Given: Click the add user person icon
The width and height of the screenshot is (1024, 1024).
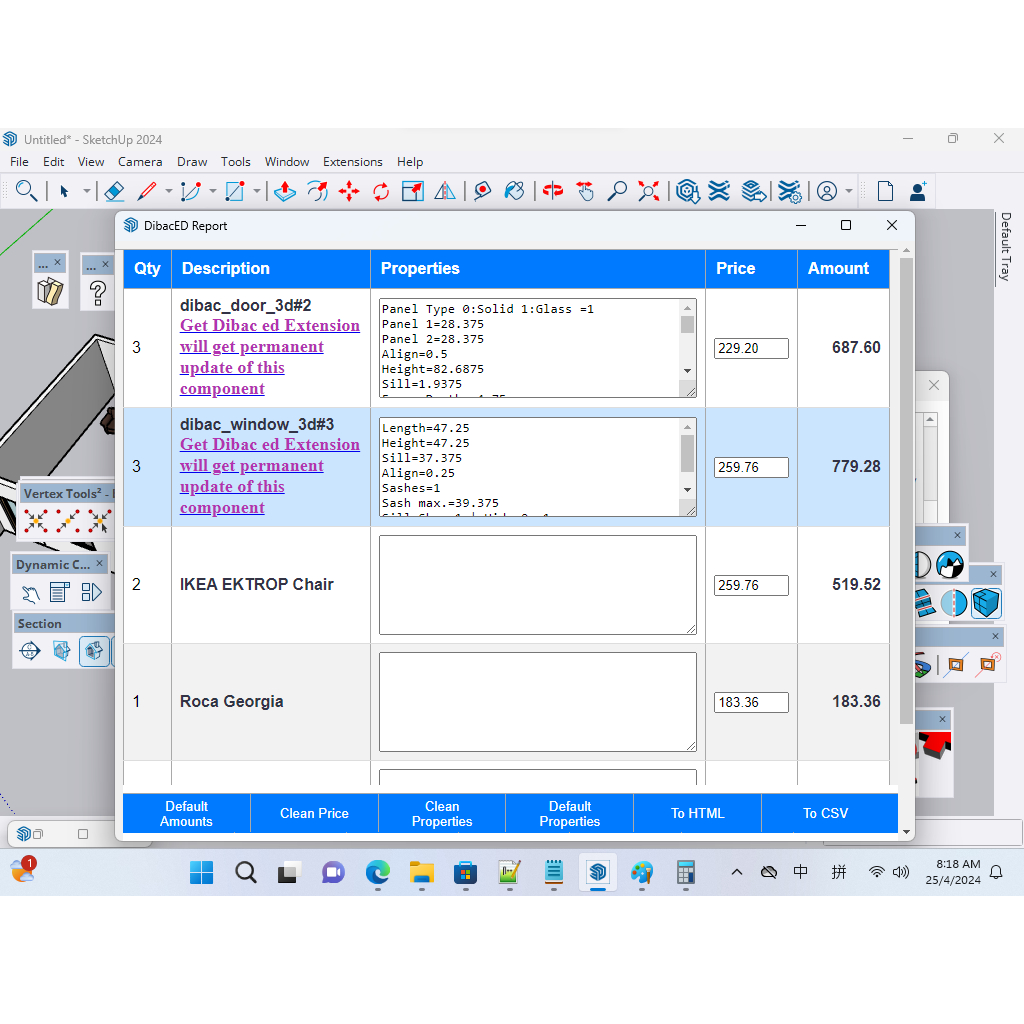Looking at the screenshot, I should 918,191.
